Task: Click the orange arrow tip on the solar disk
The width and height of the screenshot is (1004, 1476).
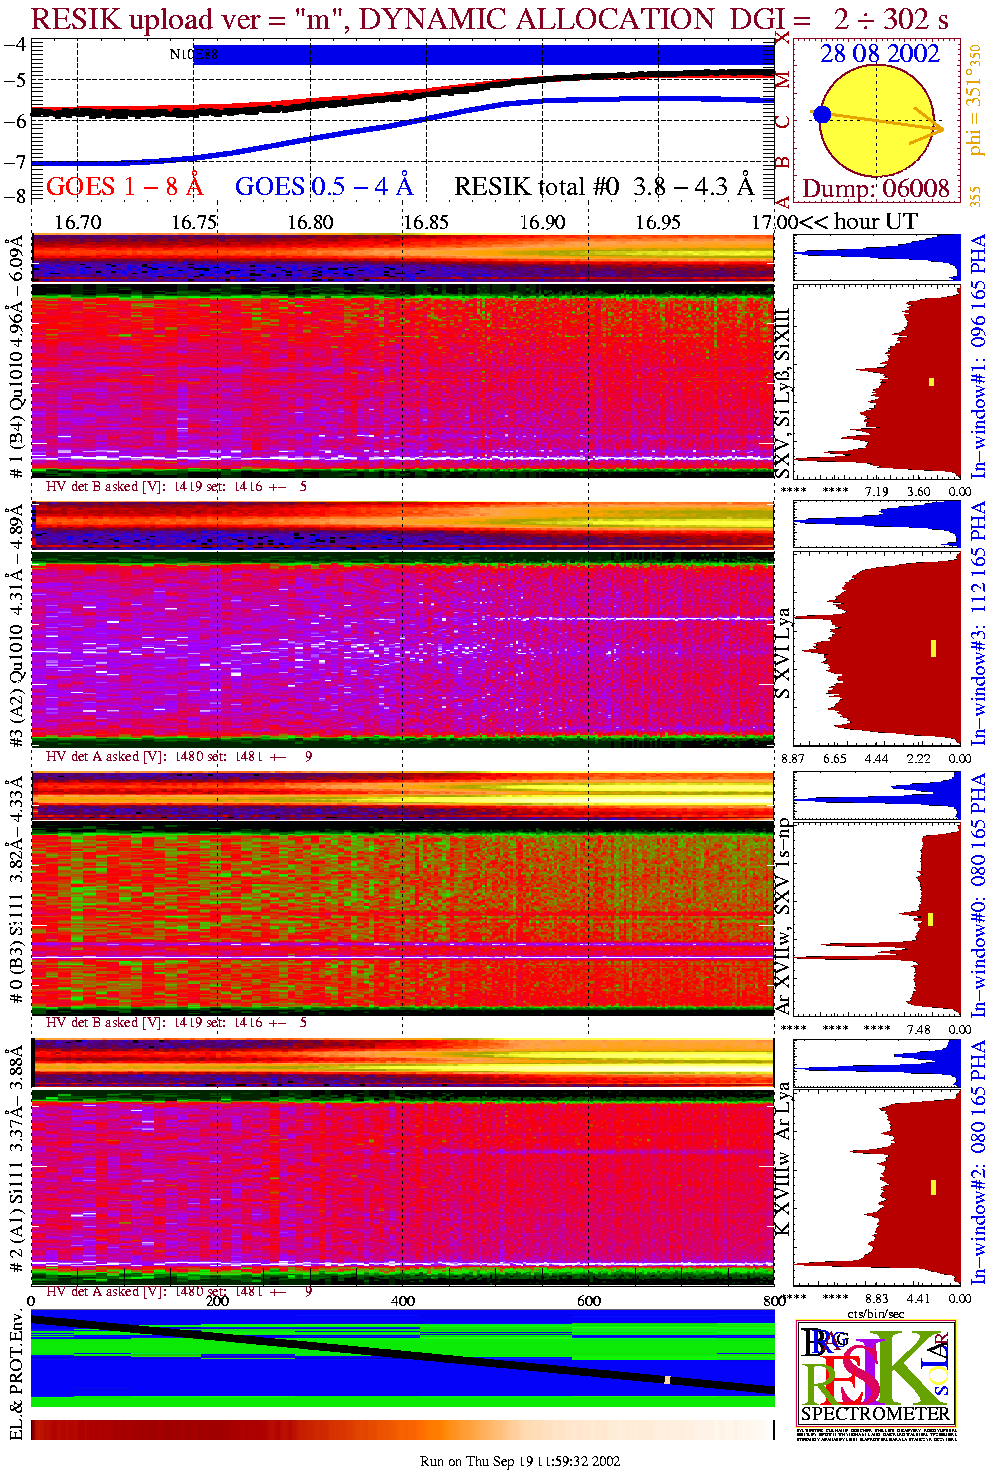Action: coord(939,128)
